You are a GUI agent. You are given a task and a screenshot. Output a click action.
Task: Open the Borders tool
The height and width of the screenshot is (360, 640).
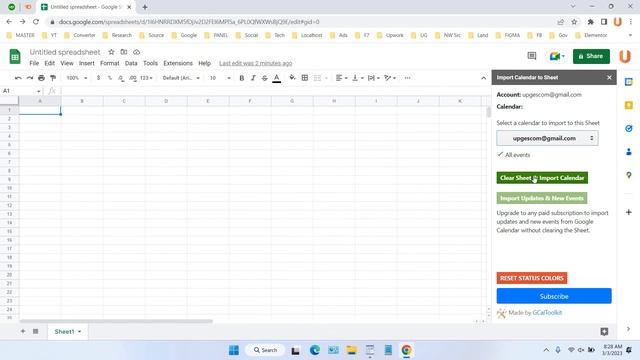[304, 78]
